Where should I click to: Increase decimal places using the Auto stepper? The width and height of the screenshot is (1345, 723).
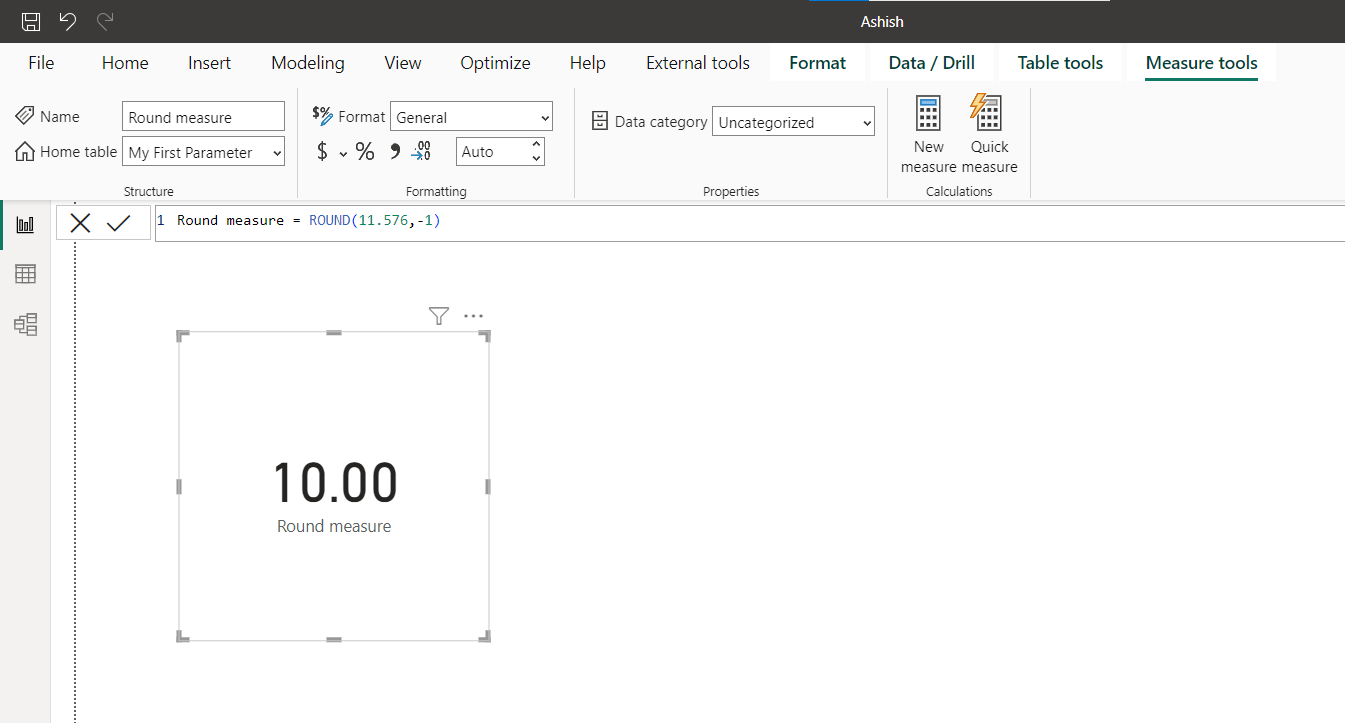537,145
